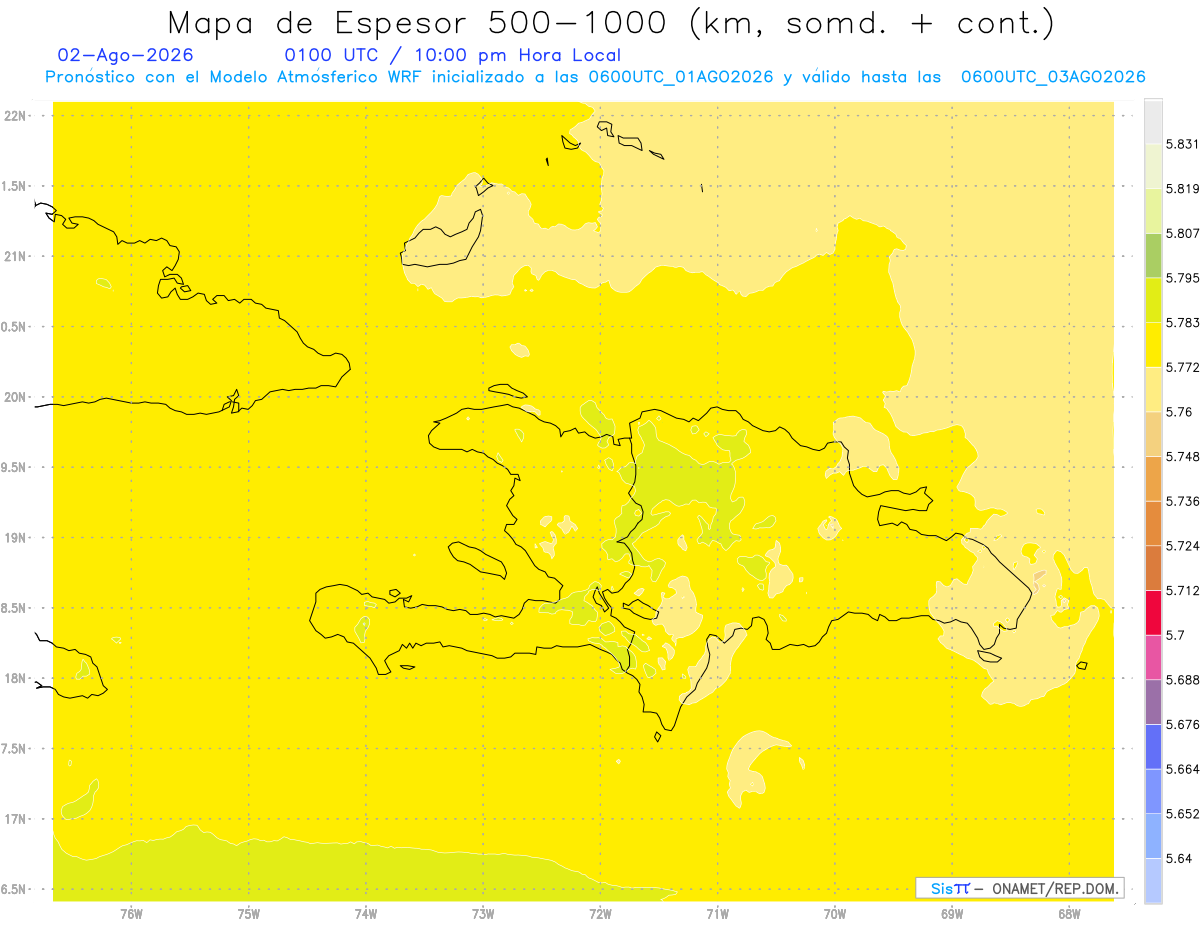Click the longitude label '69W'

(952, 914)
